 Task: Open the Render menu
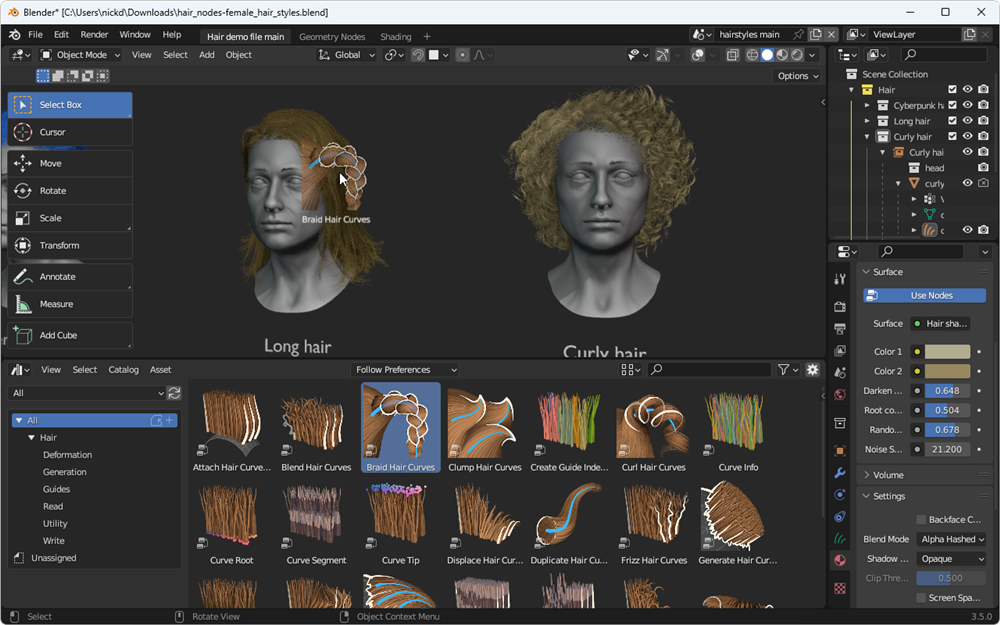(94, 34)
